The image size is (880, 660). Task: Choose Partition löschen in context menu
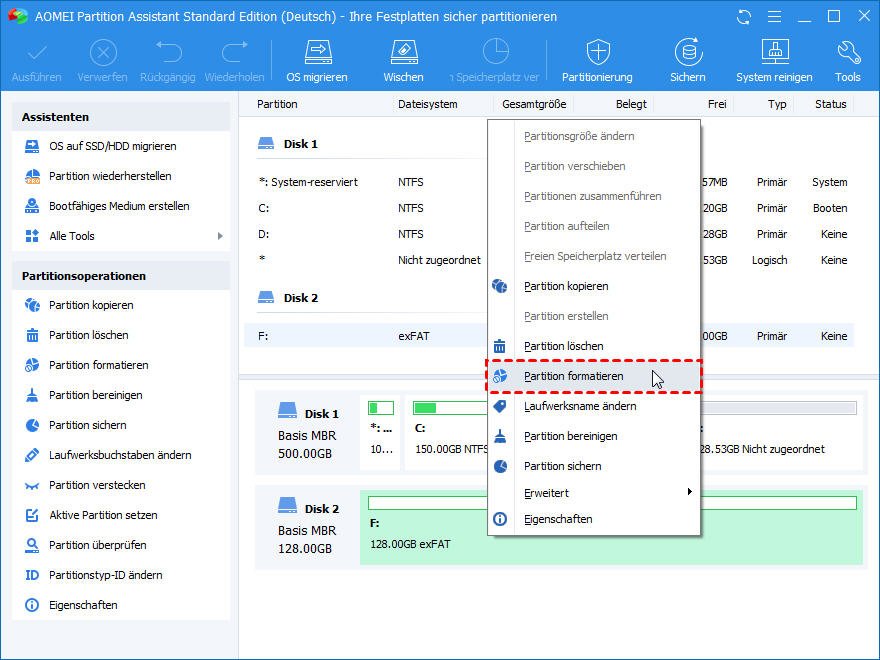(x=594, y=346)
